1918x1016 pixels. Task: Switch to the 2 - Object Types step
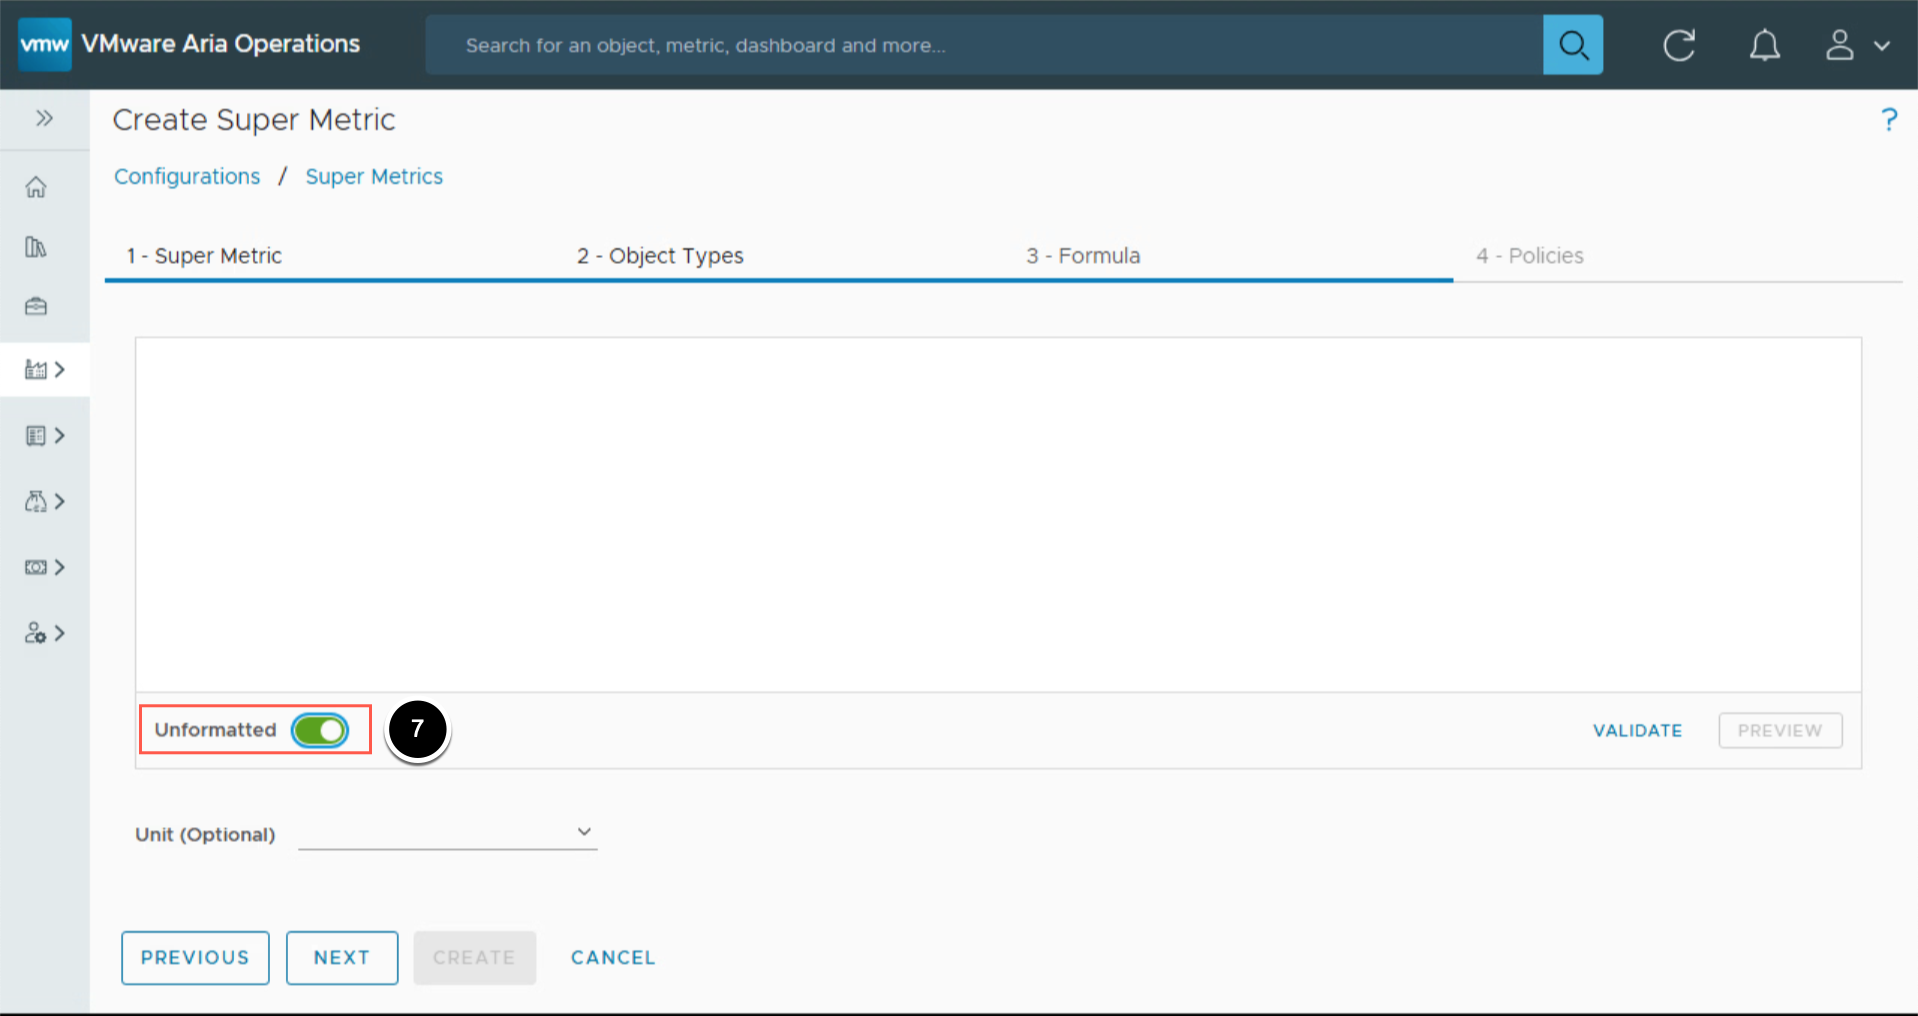pos(660,256)
